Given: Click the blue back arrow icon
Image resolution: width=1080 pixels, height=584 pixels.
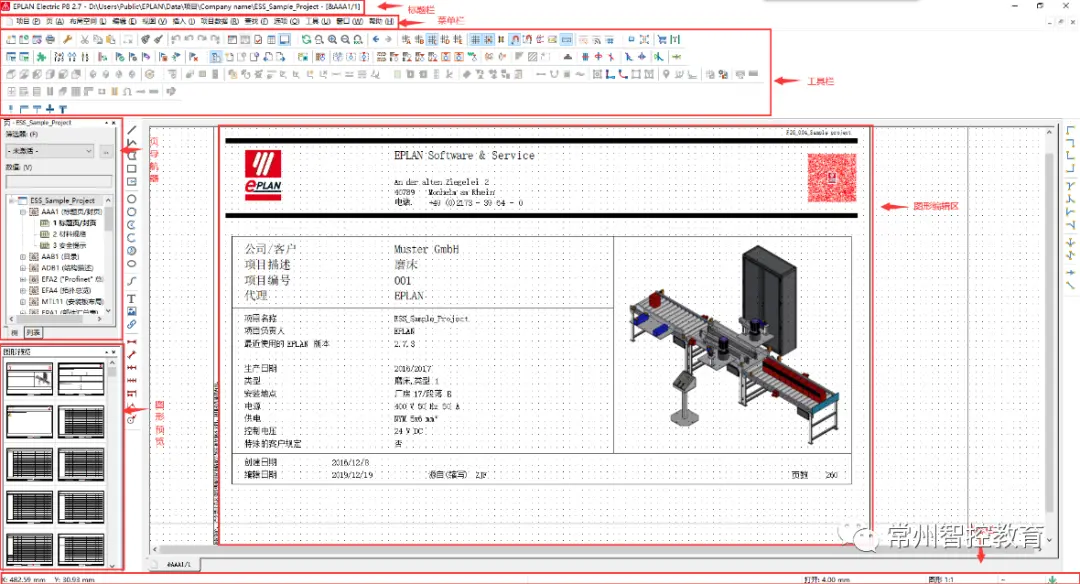Looking at the screenshot, I should click(375, 39).
